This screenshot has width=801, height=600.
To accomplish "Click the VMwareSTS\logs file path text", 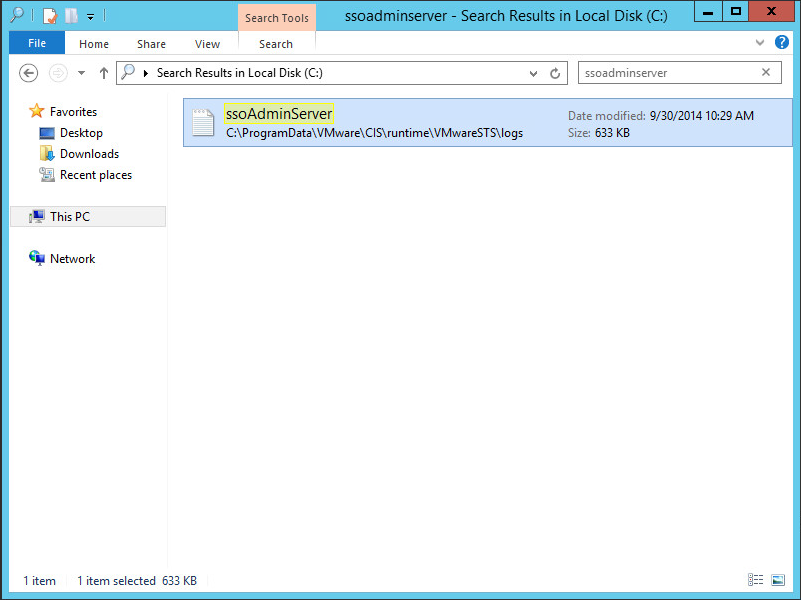I will coord(374,133).
